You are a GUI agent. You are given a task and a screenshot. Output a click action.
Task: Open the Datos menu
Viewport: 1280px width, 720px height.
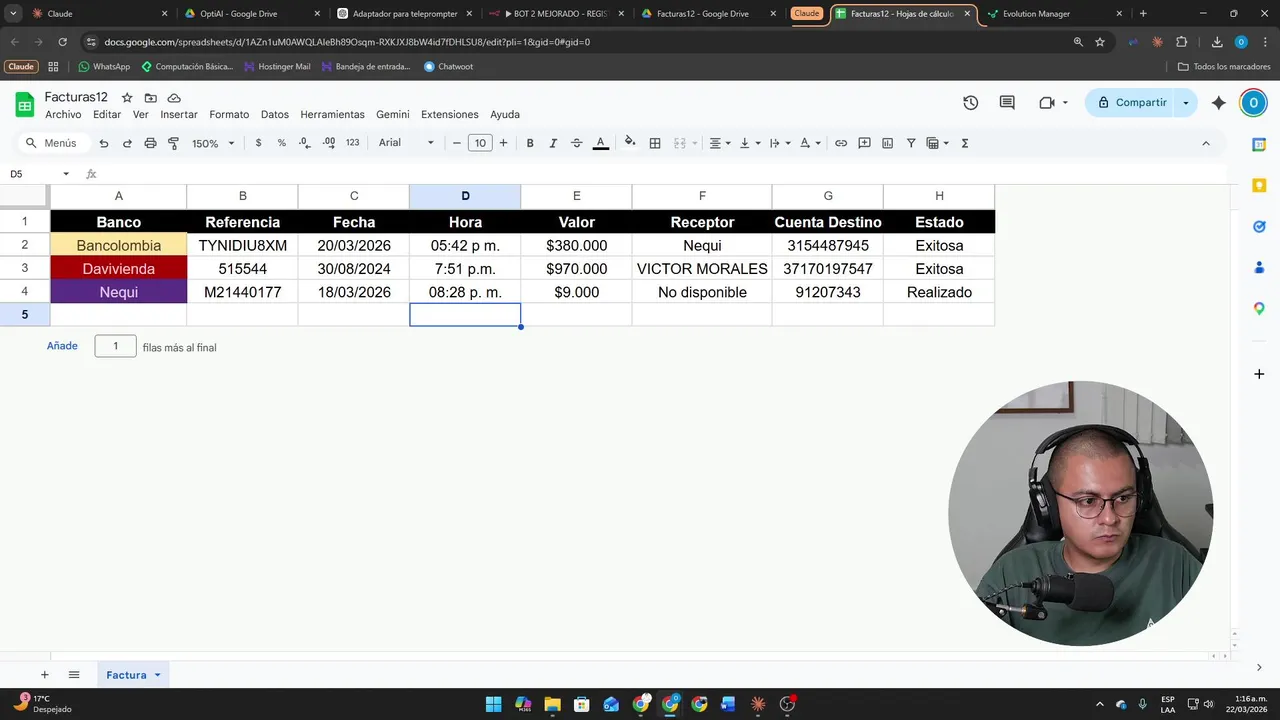click(x=275, y=115)
